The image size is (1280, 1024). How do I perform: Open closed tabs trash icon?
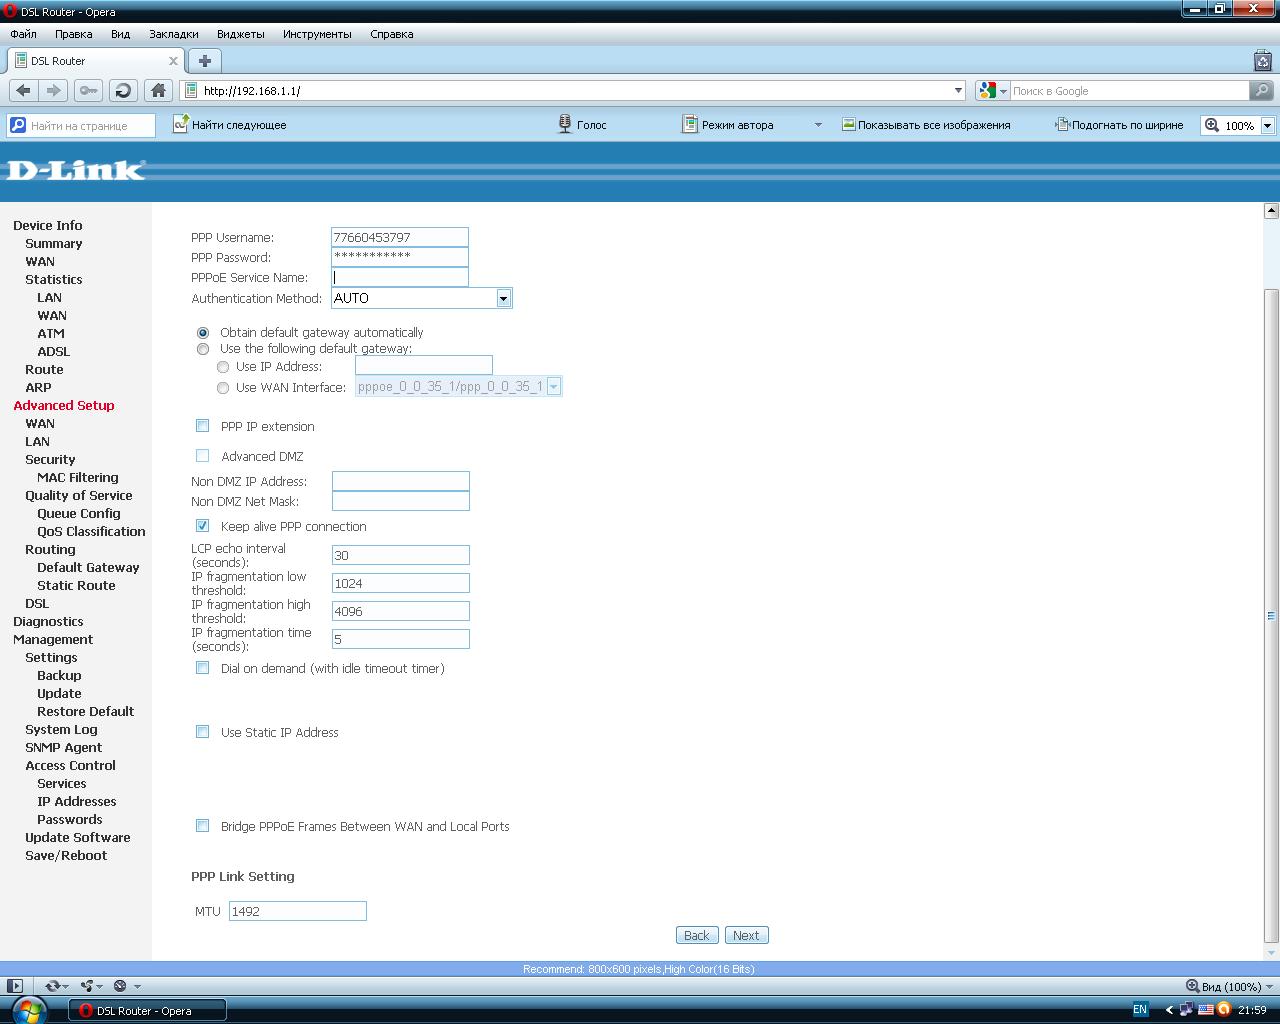pyautogui.click(x=1262, y=61)
